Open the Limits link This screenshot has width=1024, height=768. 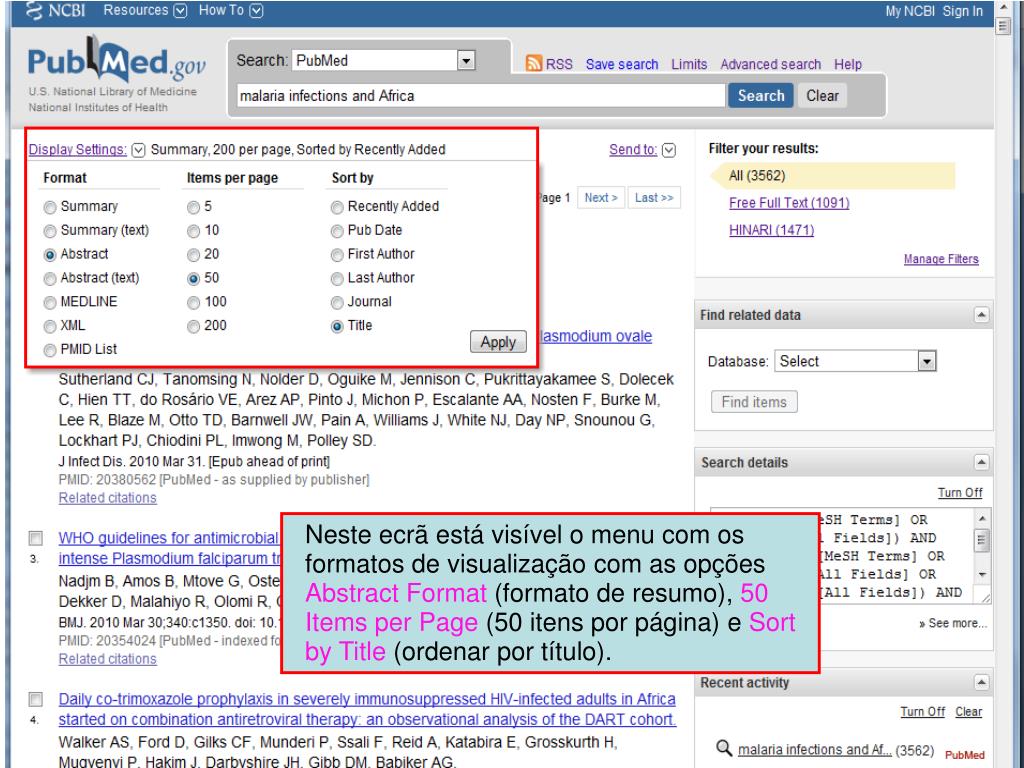coord(689,64)
